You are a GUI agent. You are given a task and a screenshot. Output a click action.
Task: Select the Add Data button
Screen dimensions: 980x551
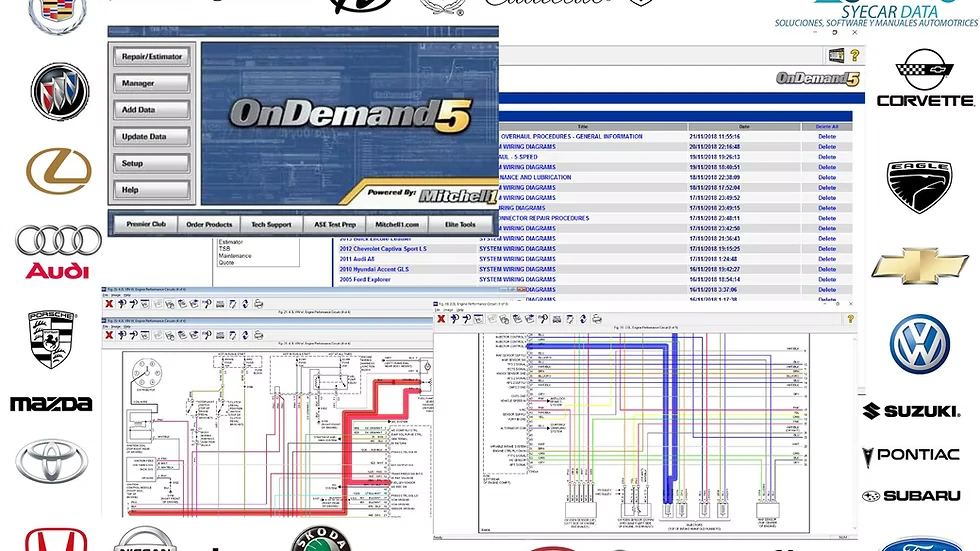point(152,110)
